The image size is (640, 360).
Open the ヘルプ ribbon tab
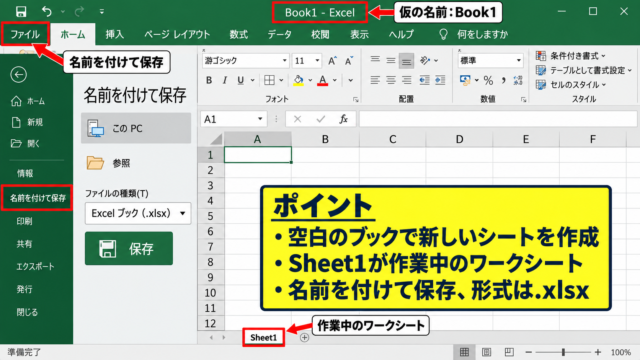click(401, 34)
